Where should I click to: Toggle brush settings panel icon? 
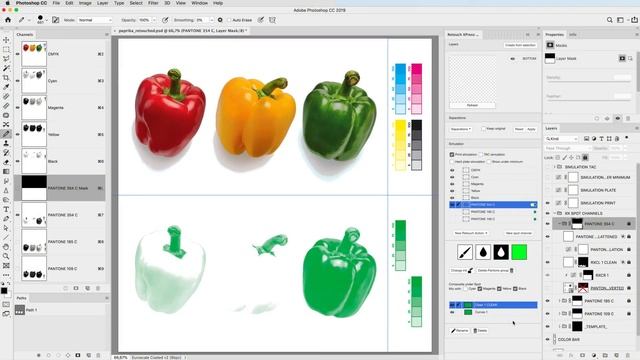56,20
